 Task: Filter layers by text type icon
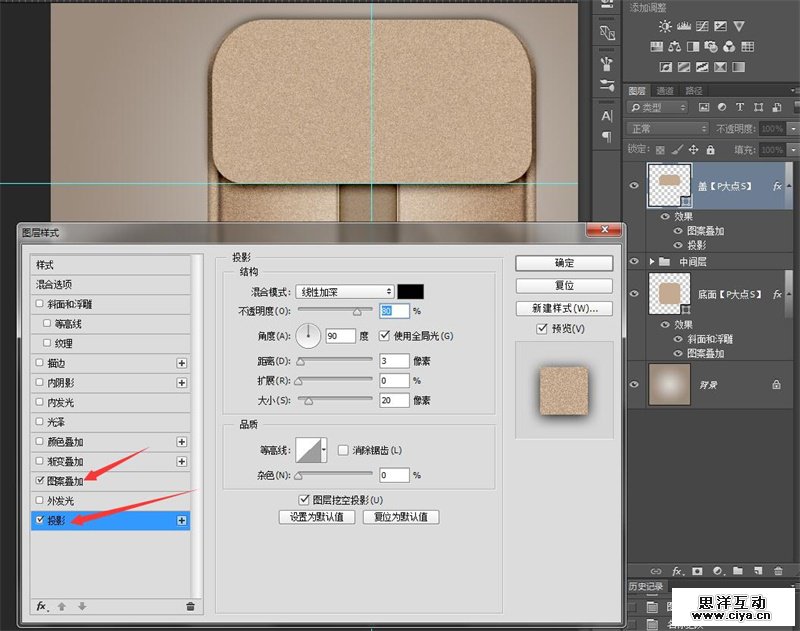tap(739, 107)
